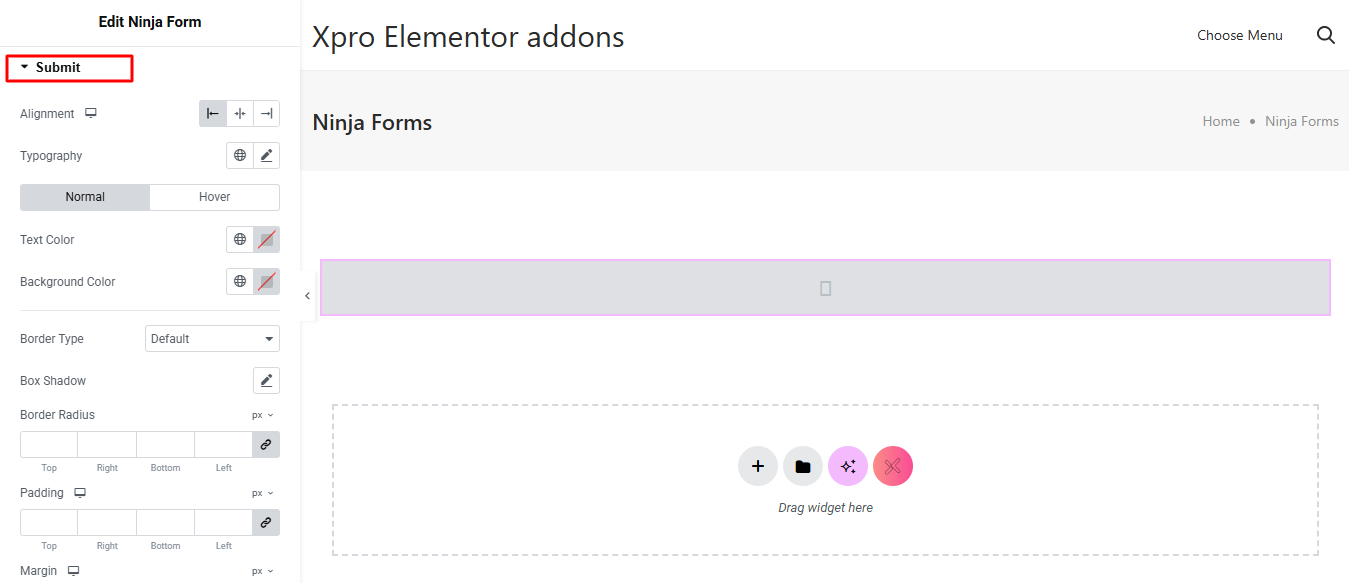Set alignment to left

[x=213, y=114]
